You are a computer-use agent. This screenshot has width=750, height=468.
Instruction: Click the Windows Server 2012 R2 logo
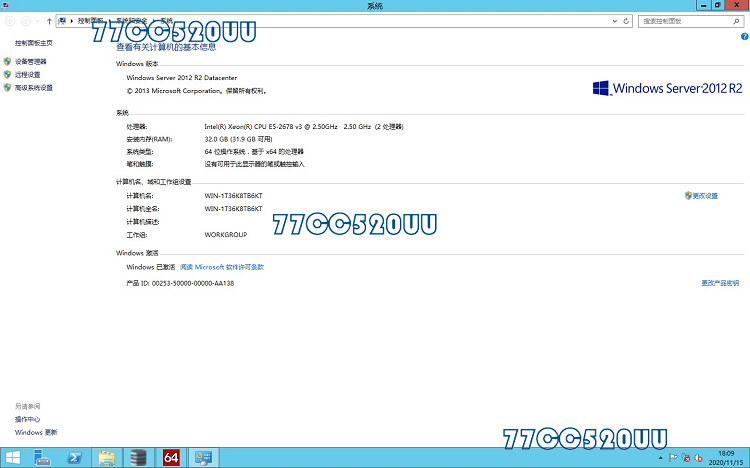click(667, 88)
